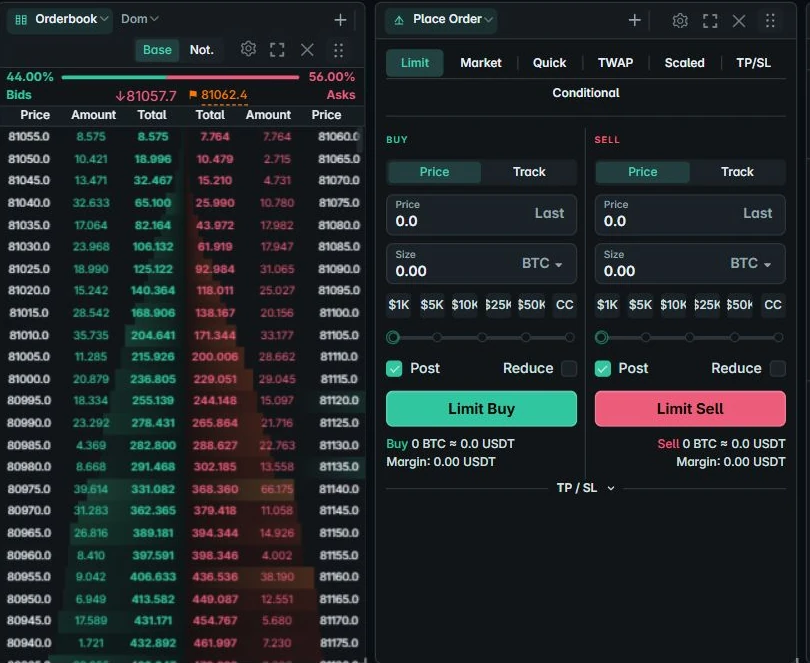Set Sell size to $5K preset
Image resolution: width=810 pixels, height=663 pixels.
click(640, 305)
